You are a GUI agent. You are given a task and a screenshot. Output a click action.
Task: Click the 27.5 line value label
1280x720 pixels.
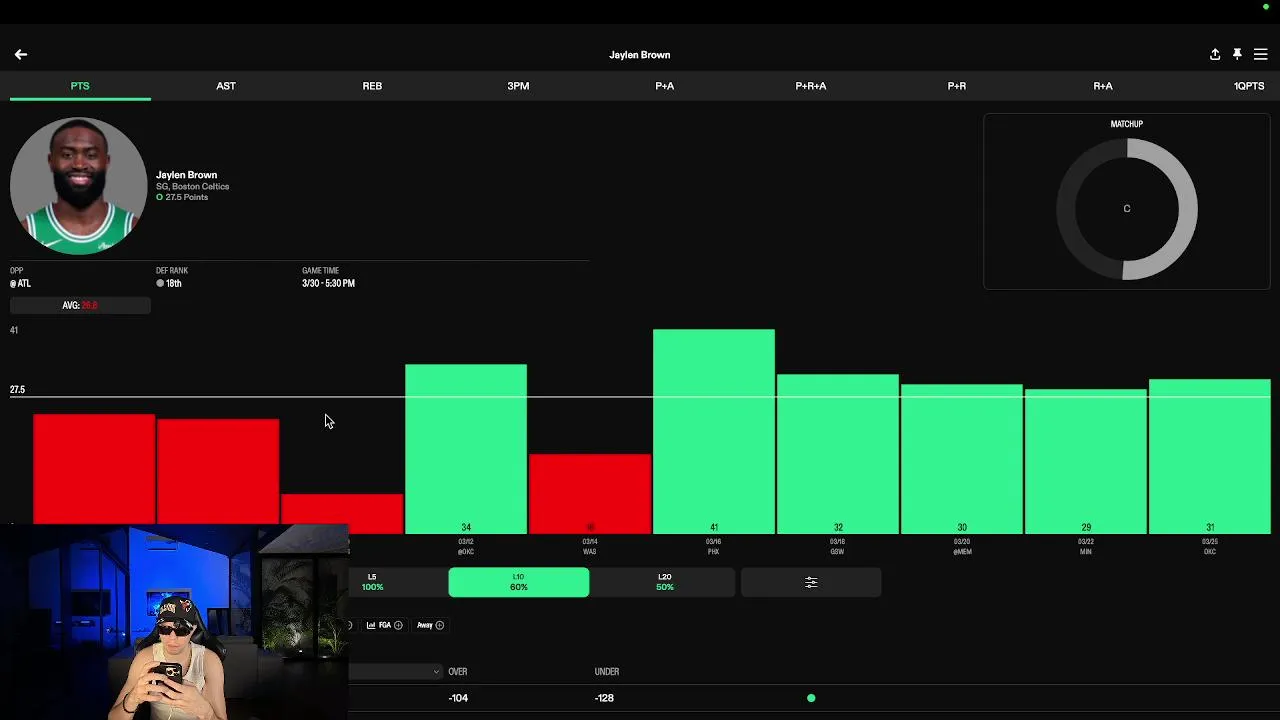17,390
